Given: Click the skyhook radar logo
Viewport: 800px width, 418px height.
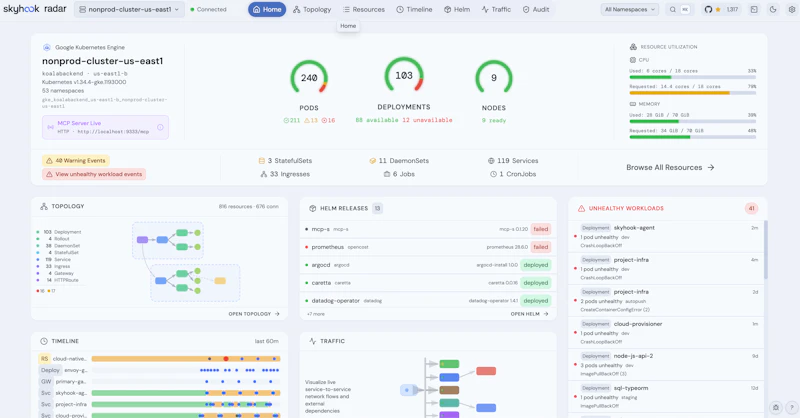Looking at the screenshot, I should tap(35, 9).
